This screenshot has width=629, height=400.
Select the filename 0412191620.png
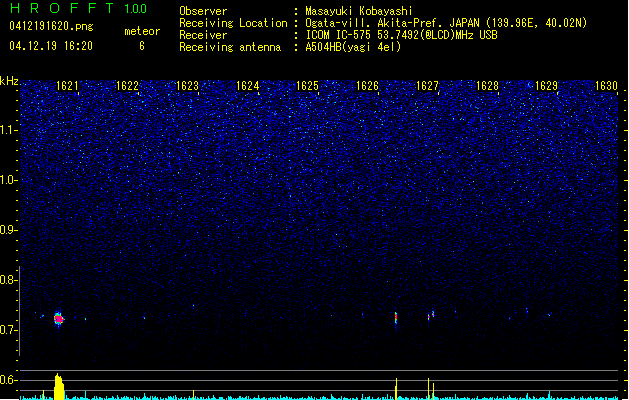[x=51, y=26]
